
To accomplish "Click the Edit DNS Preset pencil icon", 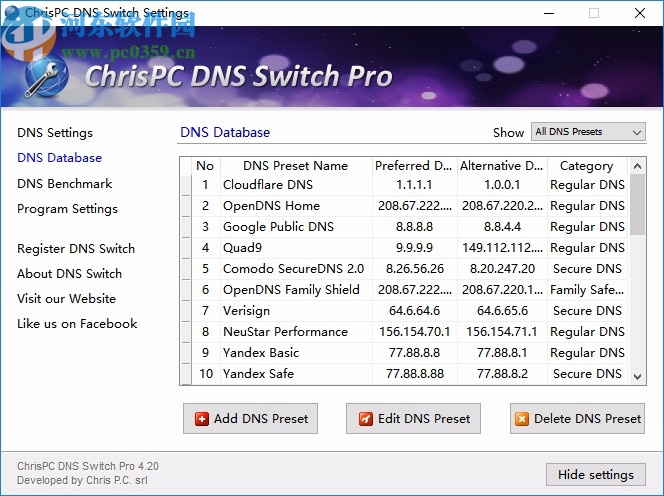I will 365,419.
